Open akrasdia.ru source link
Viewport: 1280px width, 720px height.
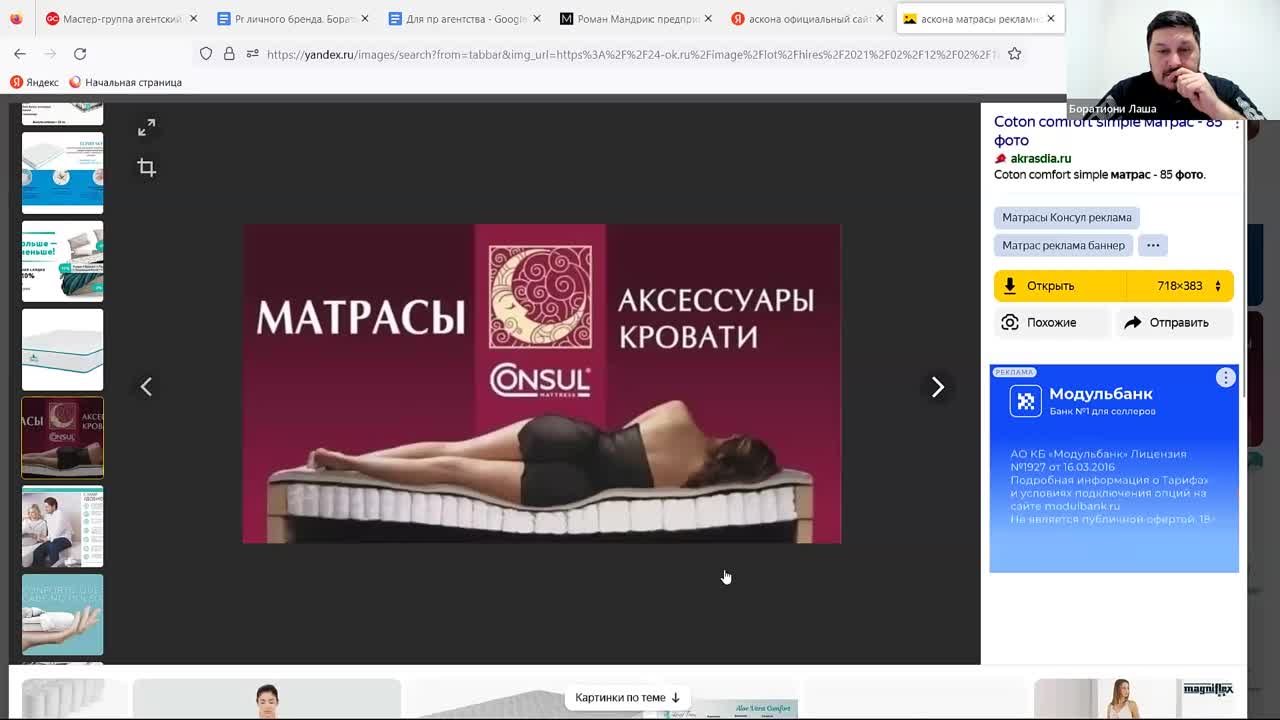click(x=1040, y=158)
